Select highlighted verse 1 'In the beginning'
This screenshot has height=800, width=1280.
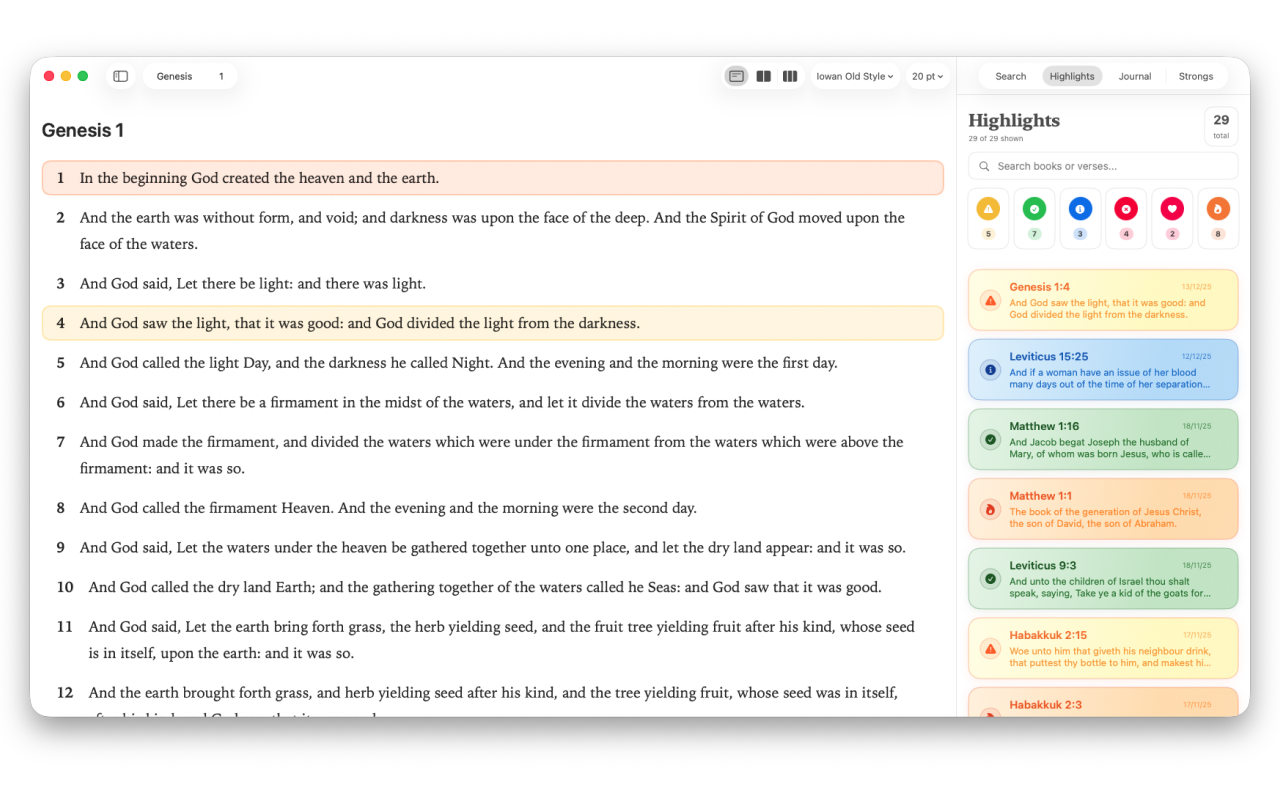coord(492,178)
